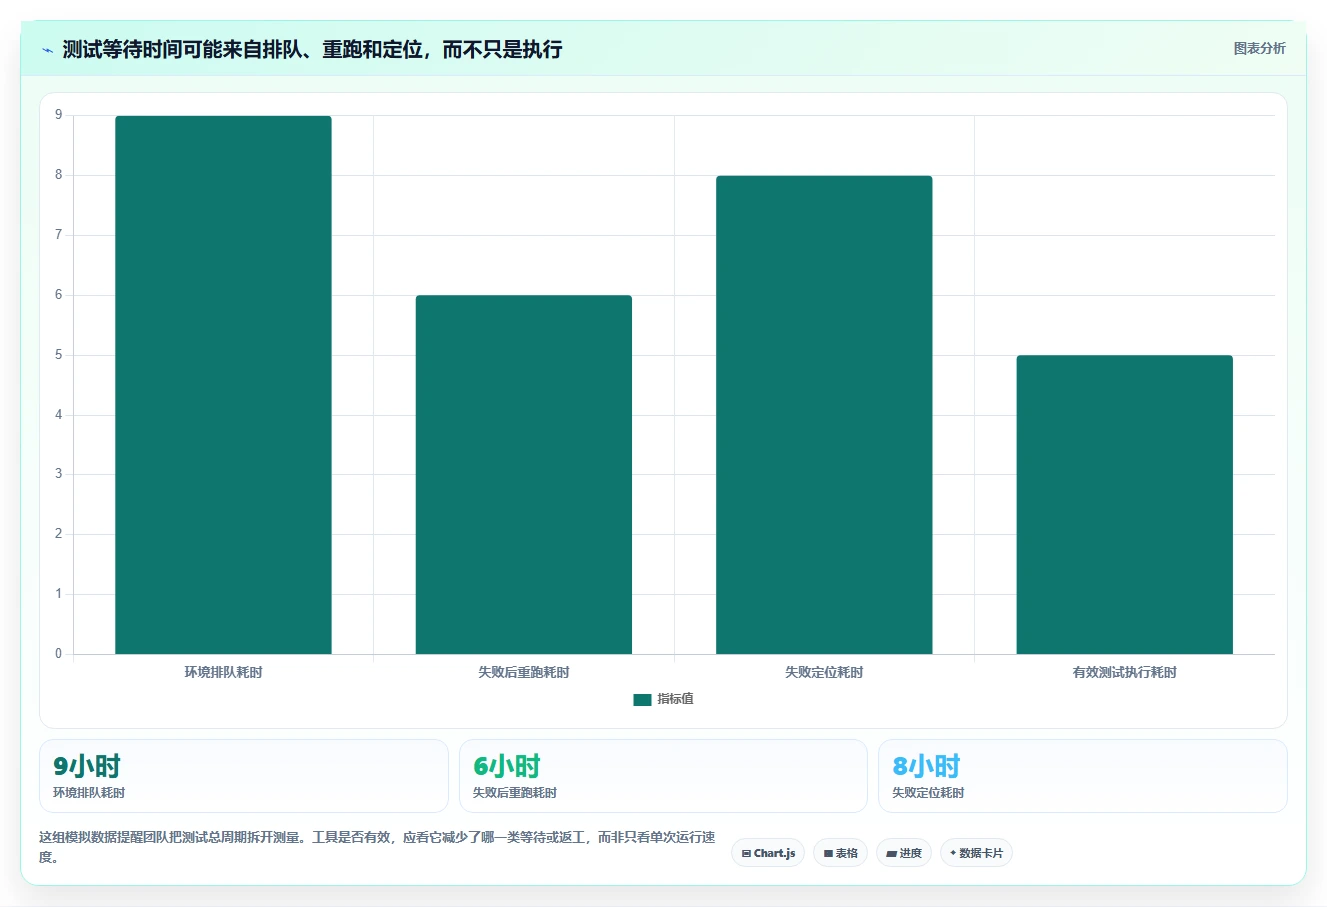The height and width of the screenshot is (907, 1327).
Task: Click the 进度 tag chip
Action: [904, 853]
